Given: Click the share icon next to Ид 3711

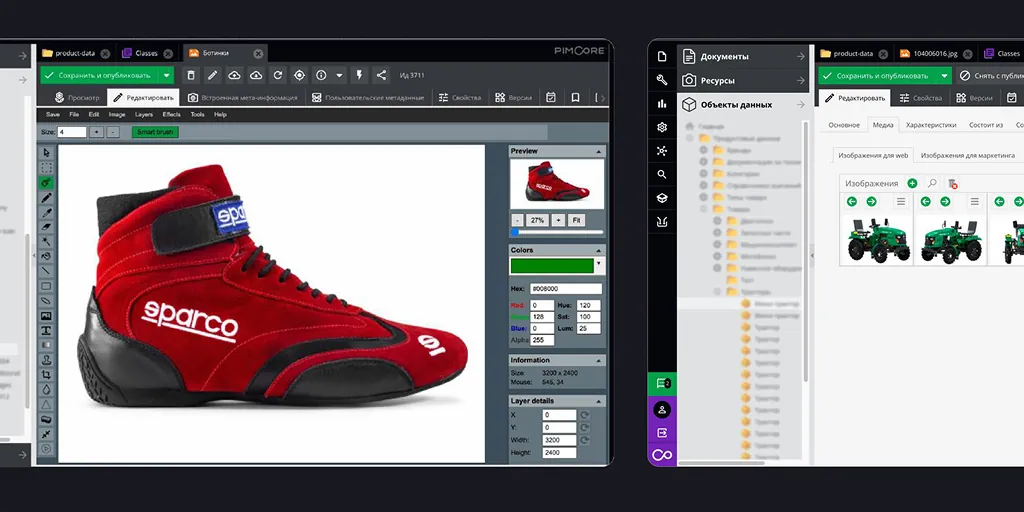Looking at the screenshot, I should click(381, 75).
